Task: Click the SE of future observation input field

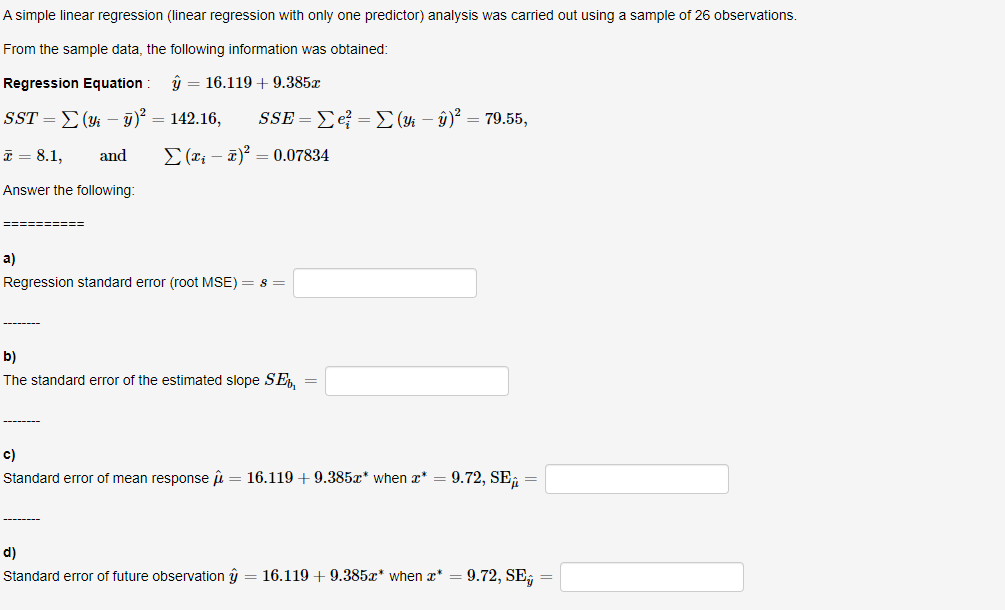Action: [651, 577]
